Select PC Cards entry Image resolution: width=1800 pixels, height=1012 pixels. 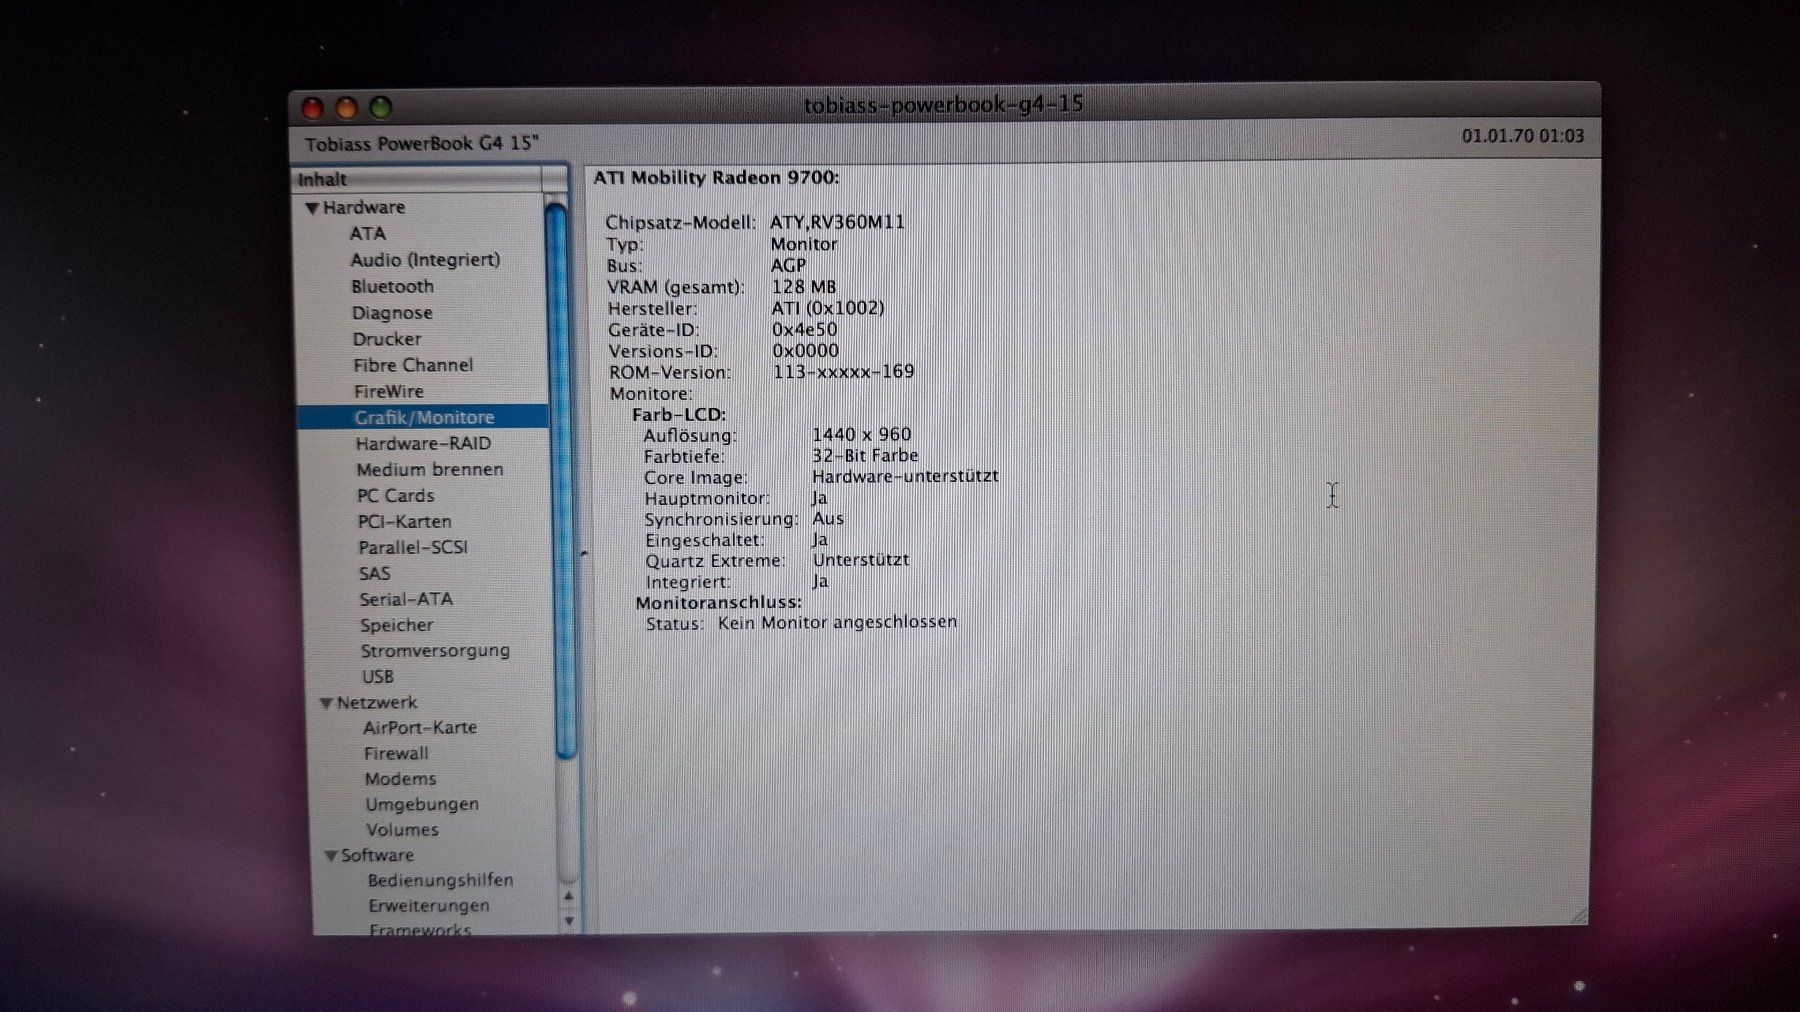click(x=396, y=495)
